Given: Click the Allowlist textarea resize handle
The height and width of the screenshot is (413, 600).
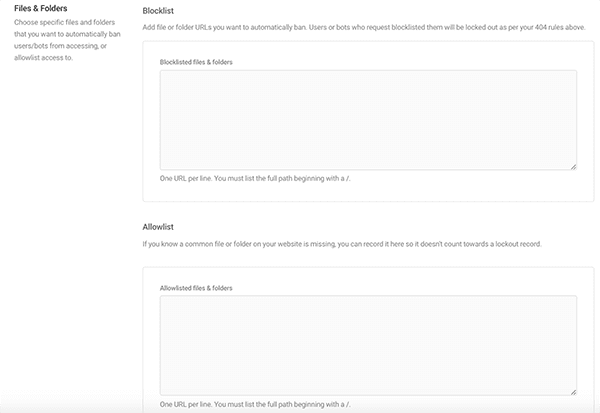Looking at the screenshot, I should (x=573, y=392).
